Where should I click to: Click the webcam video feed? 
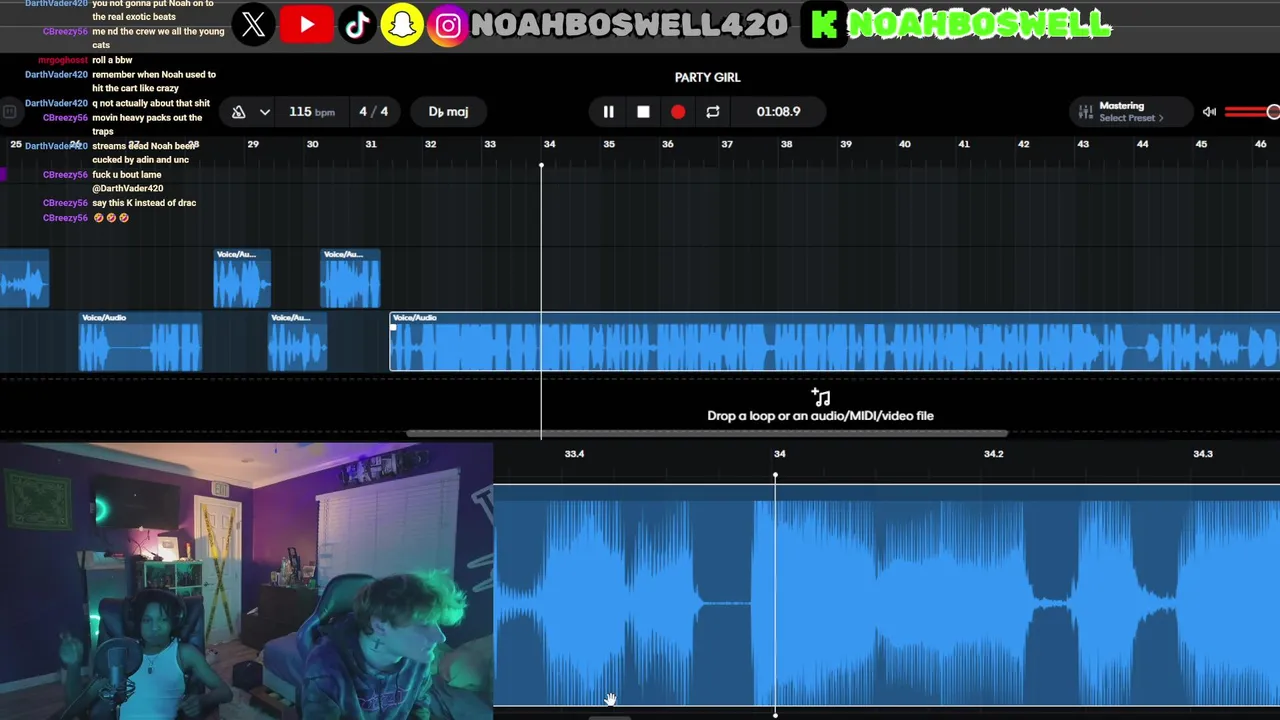click(246, 581)
